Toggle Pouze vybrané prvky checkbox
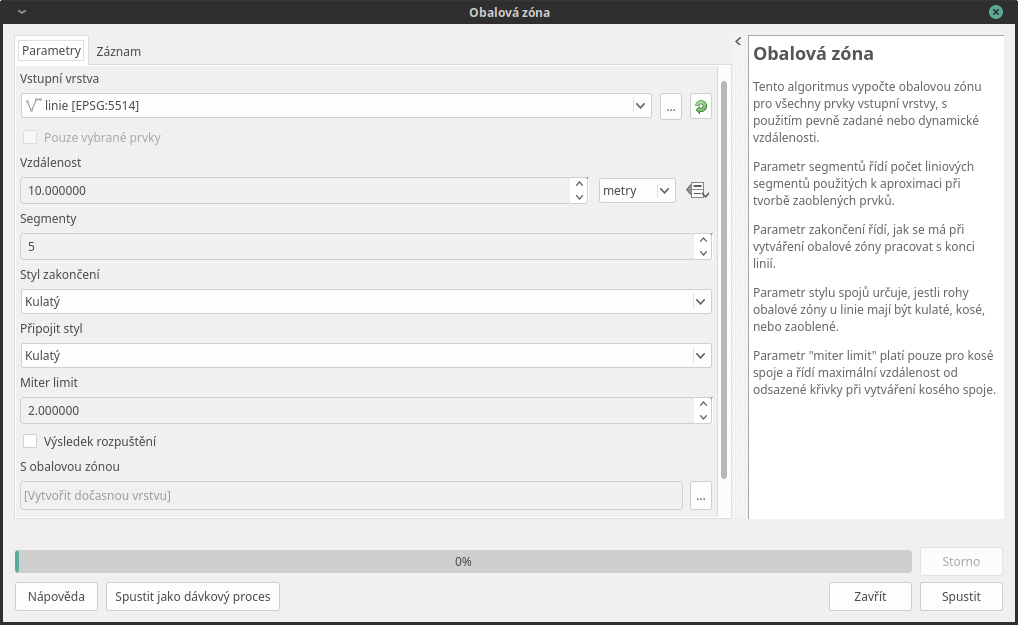This screenshot has height=625, width=1018. [30, 138]
